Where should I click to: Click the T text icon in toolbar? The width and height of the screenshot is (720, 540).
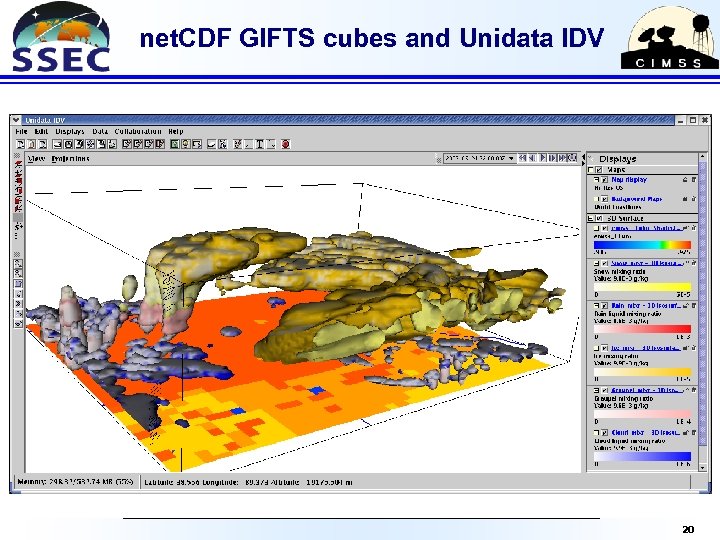click(x=259, y=144)
